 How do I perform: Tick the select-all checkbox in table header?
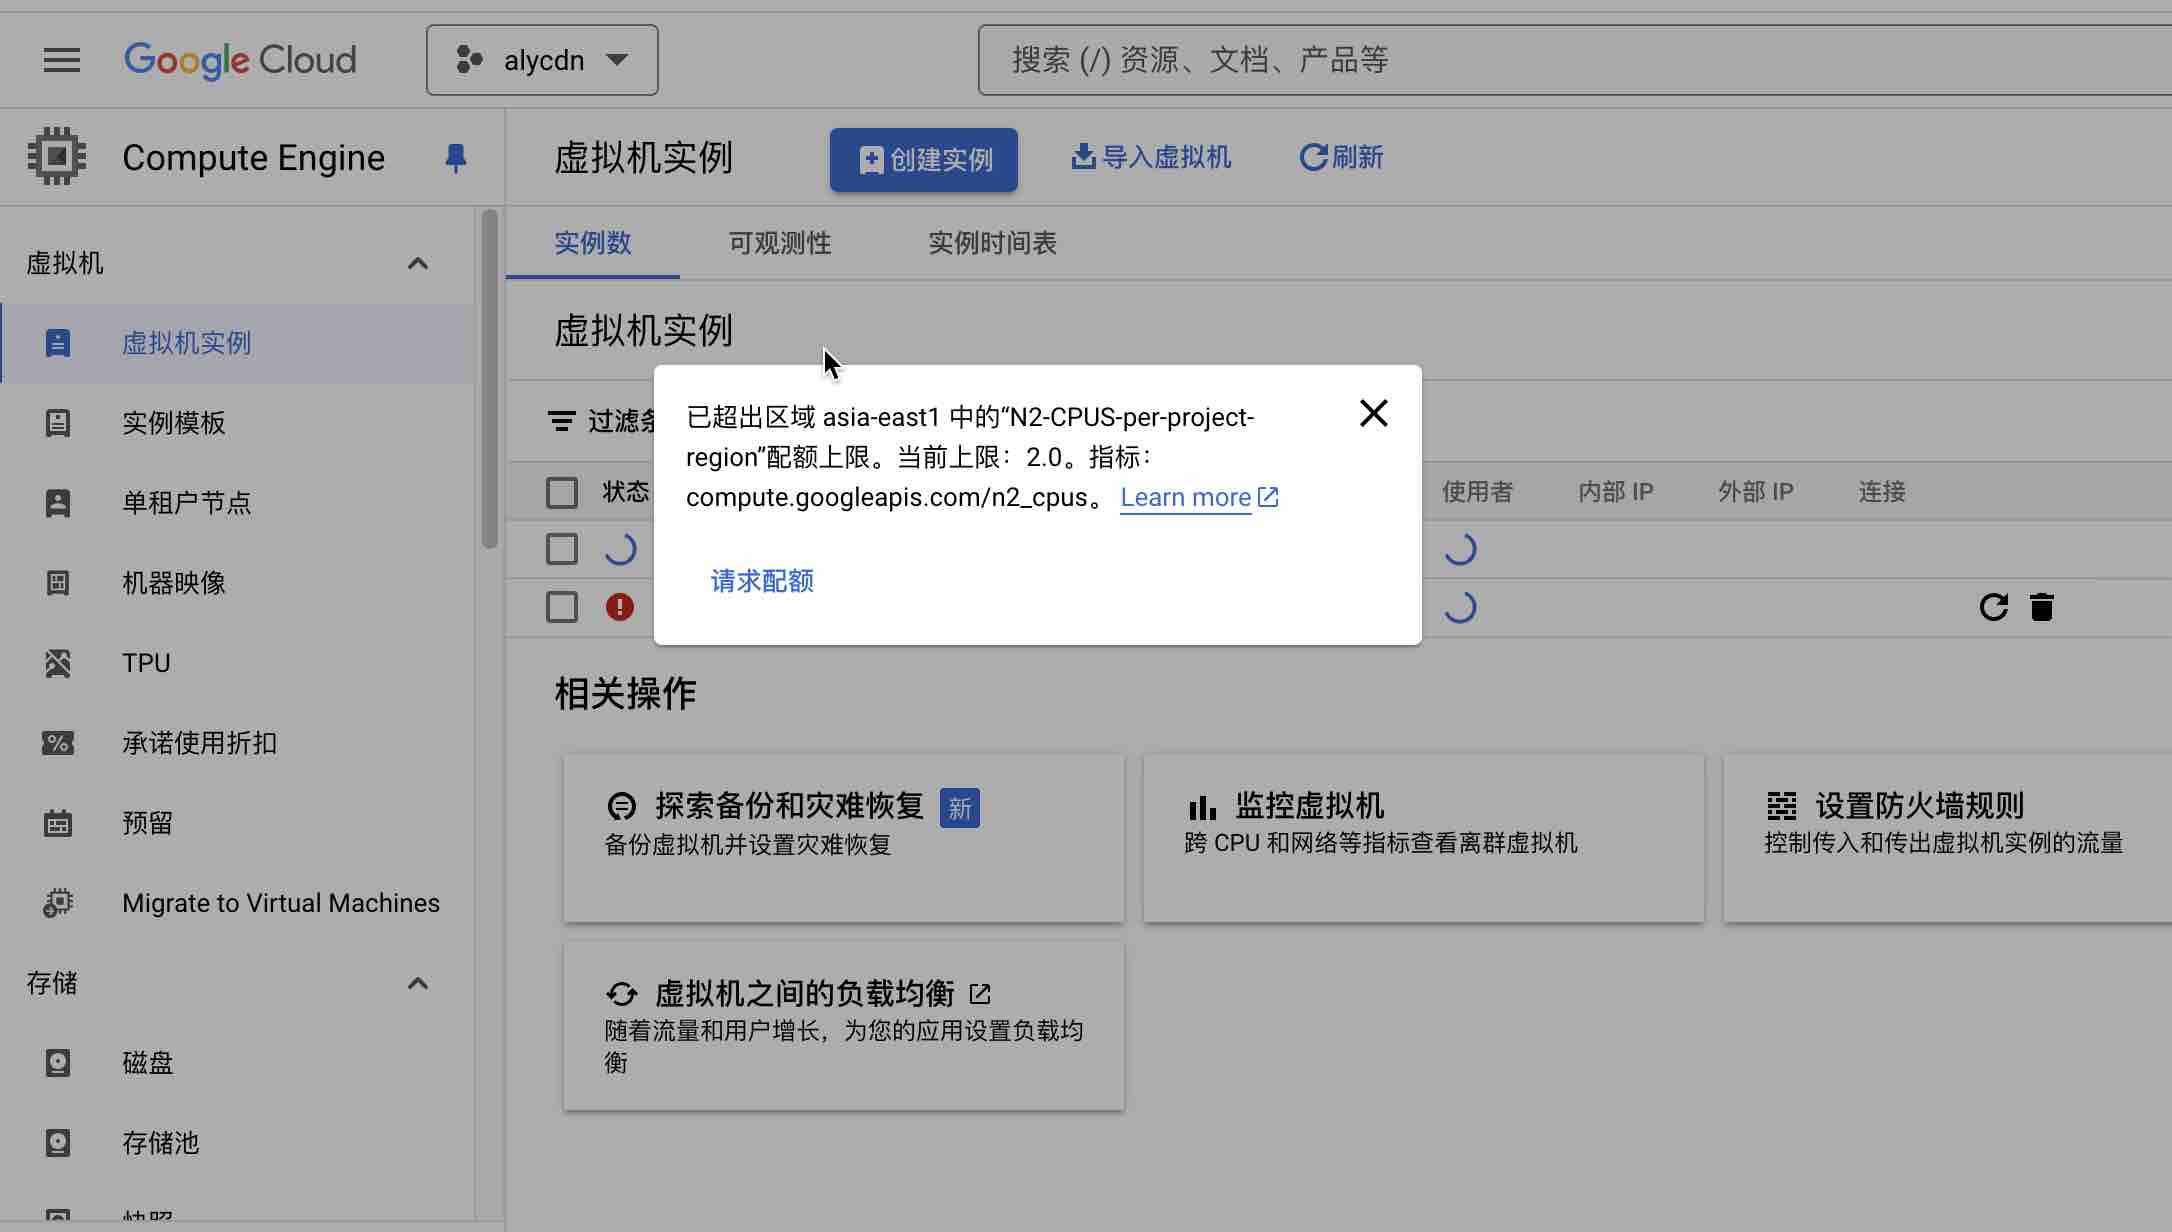(x=562, y=492)
